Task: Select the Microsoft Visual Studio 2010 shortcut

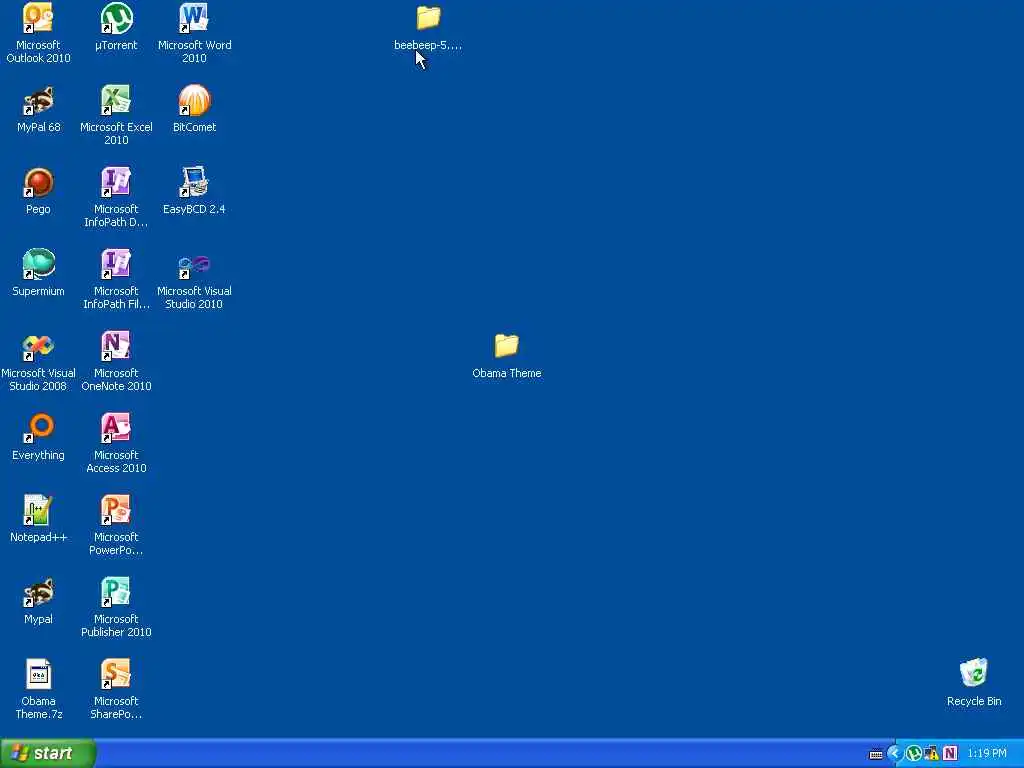Action: (x=194, y=279)
